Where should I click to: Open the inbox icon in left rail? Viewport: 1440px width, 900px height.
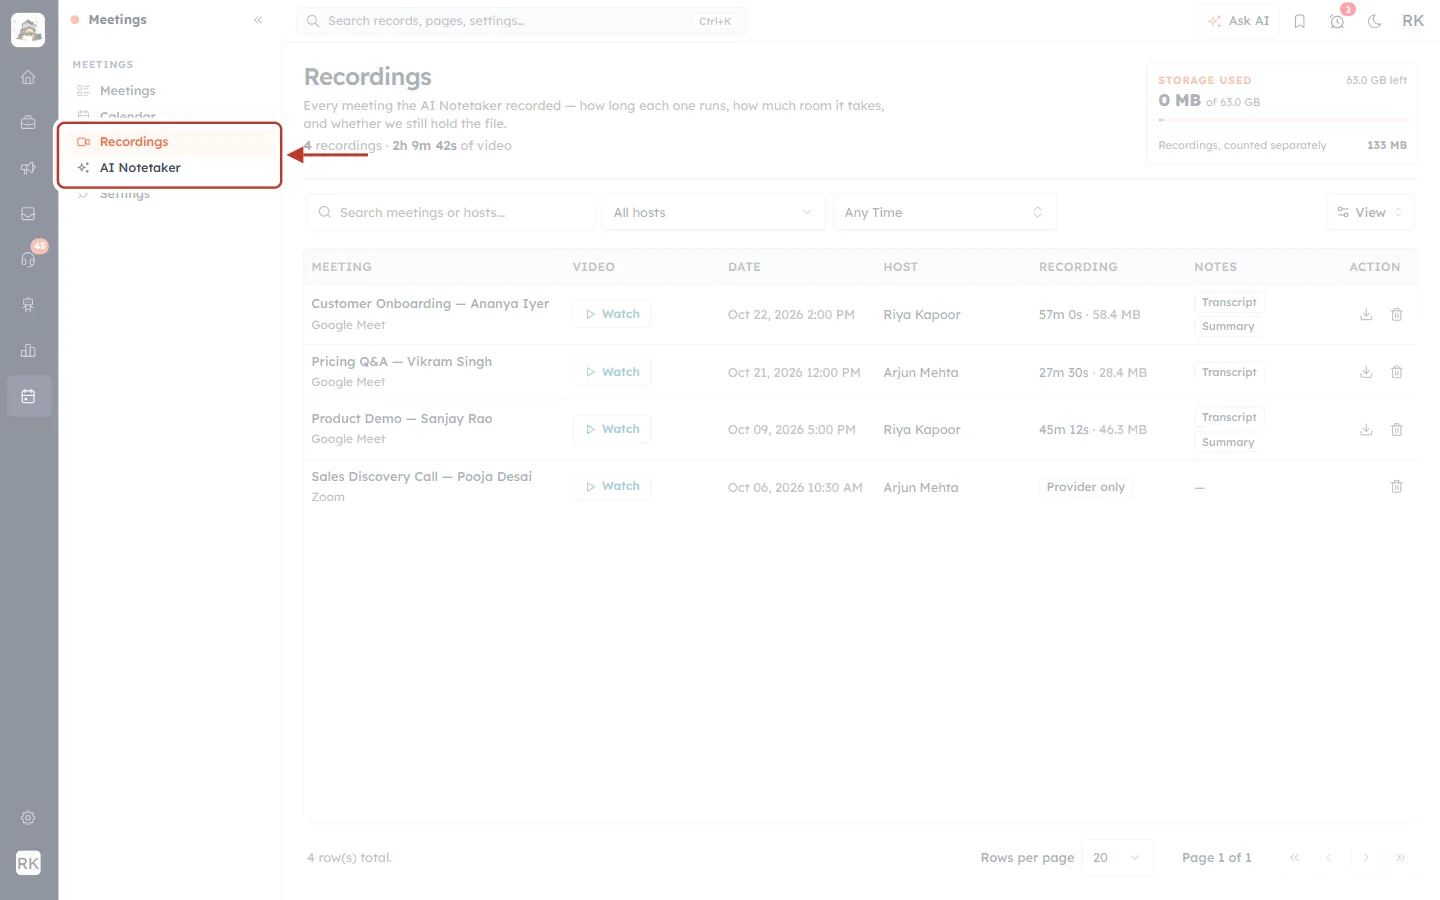[x=28, y=214]
